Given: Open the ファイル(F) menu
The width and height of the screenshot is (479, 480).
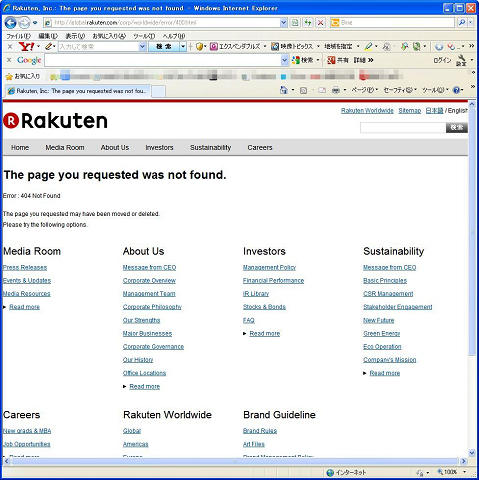Looking at the screenshot, I should coord(19,36).
